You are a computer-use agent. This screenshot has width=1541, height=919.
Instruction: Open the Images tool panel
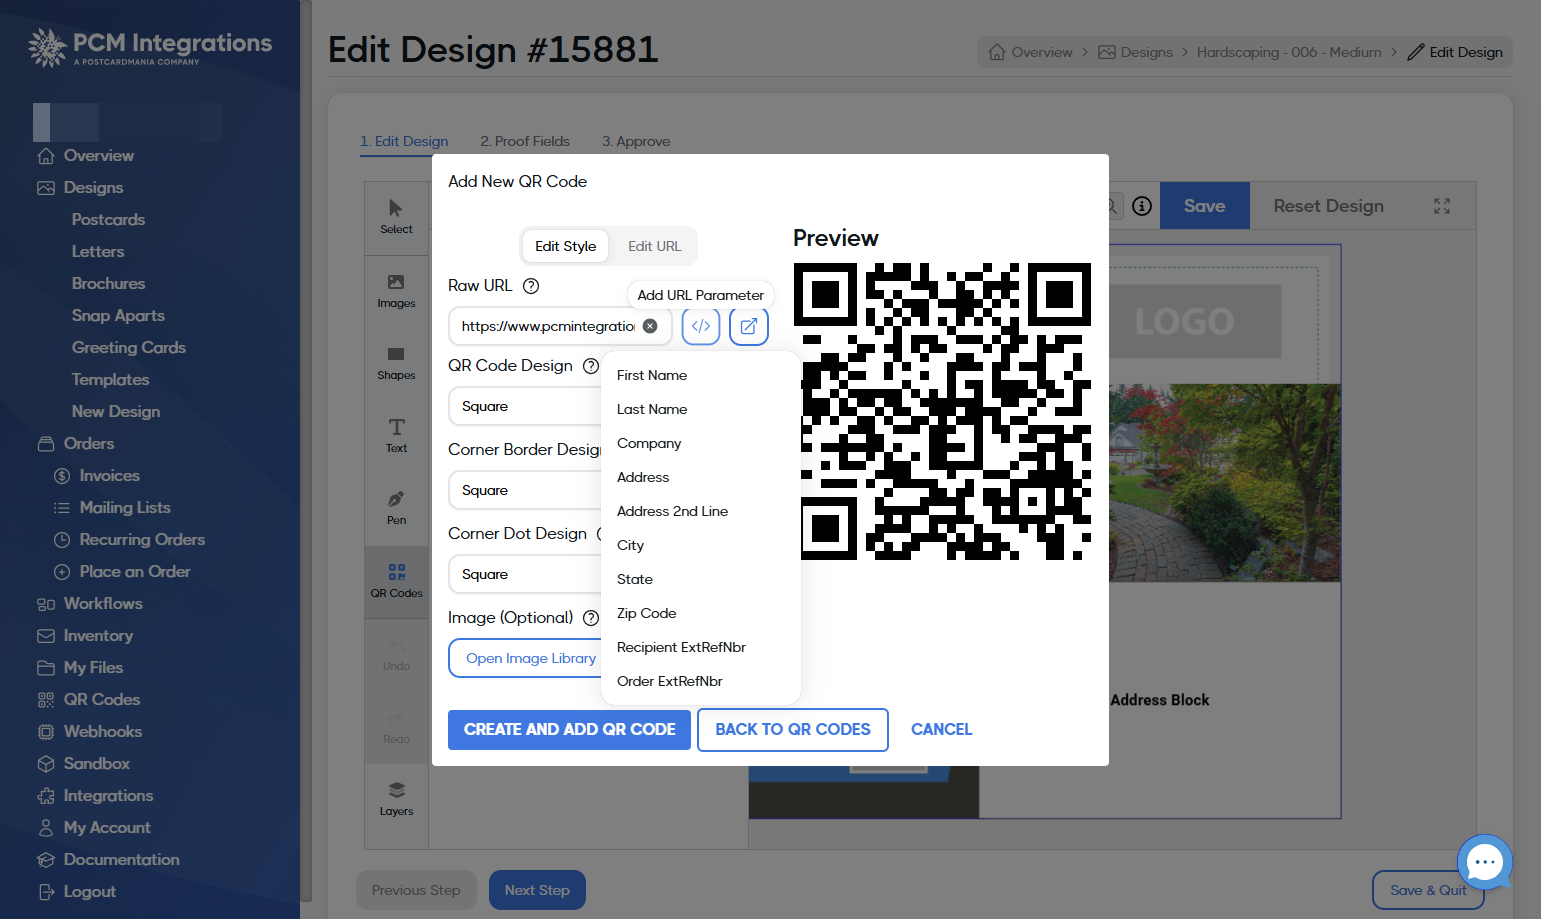[x=396, y=291]
